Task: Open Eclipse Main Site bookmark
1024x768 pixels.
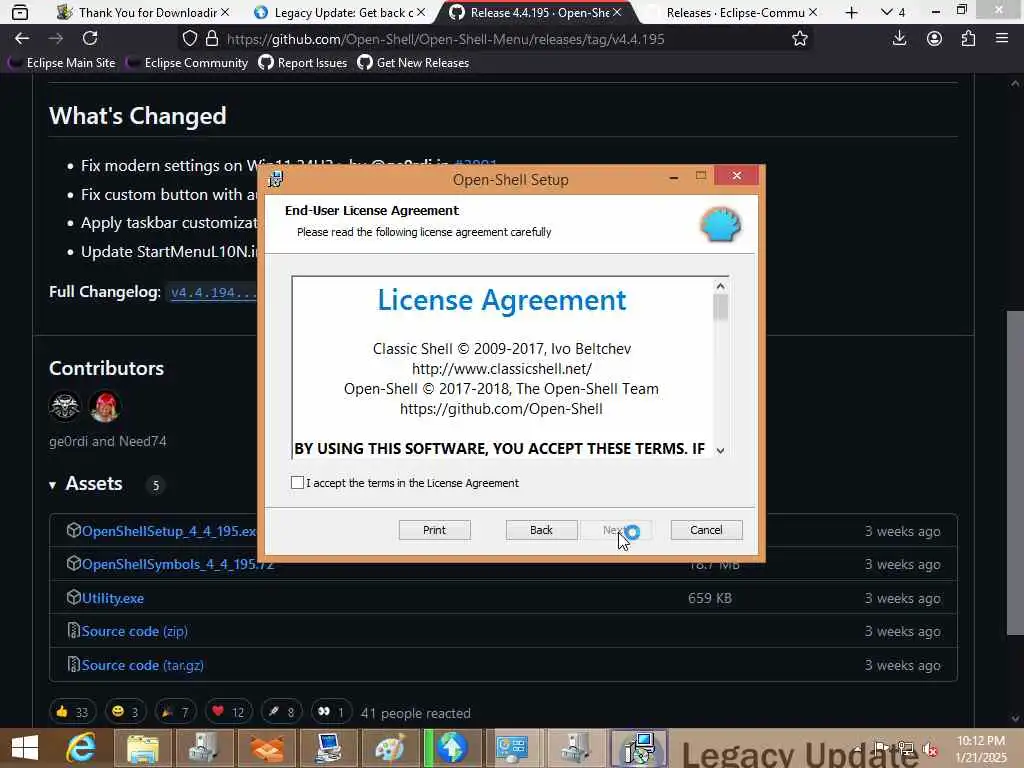Action: (x=62, y=63)
